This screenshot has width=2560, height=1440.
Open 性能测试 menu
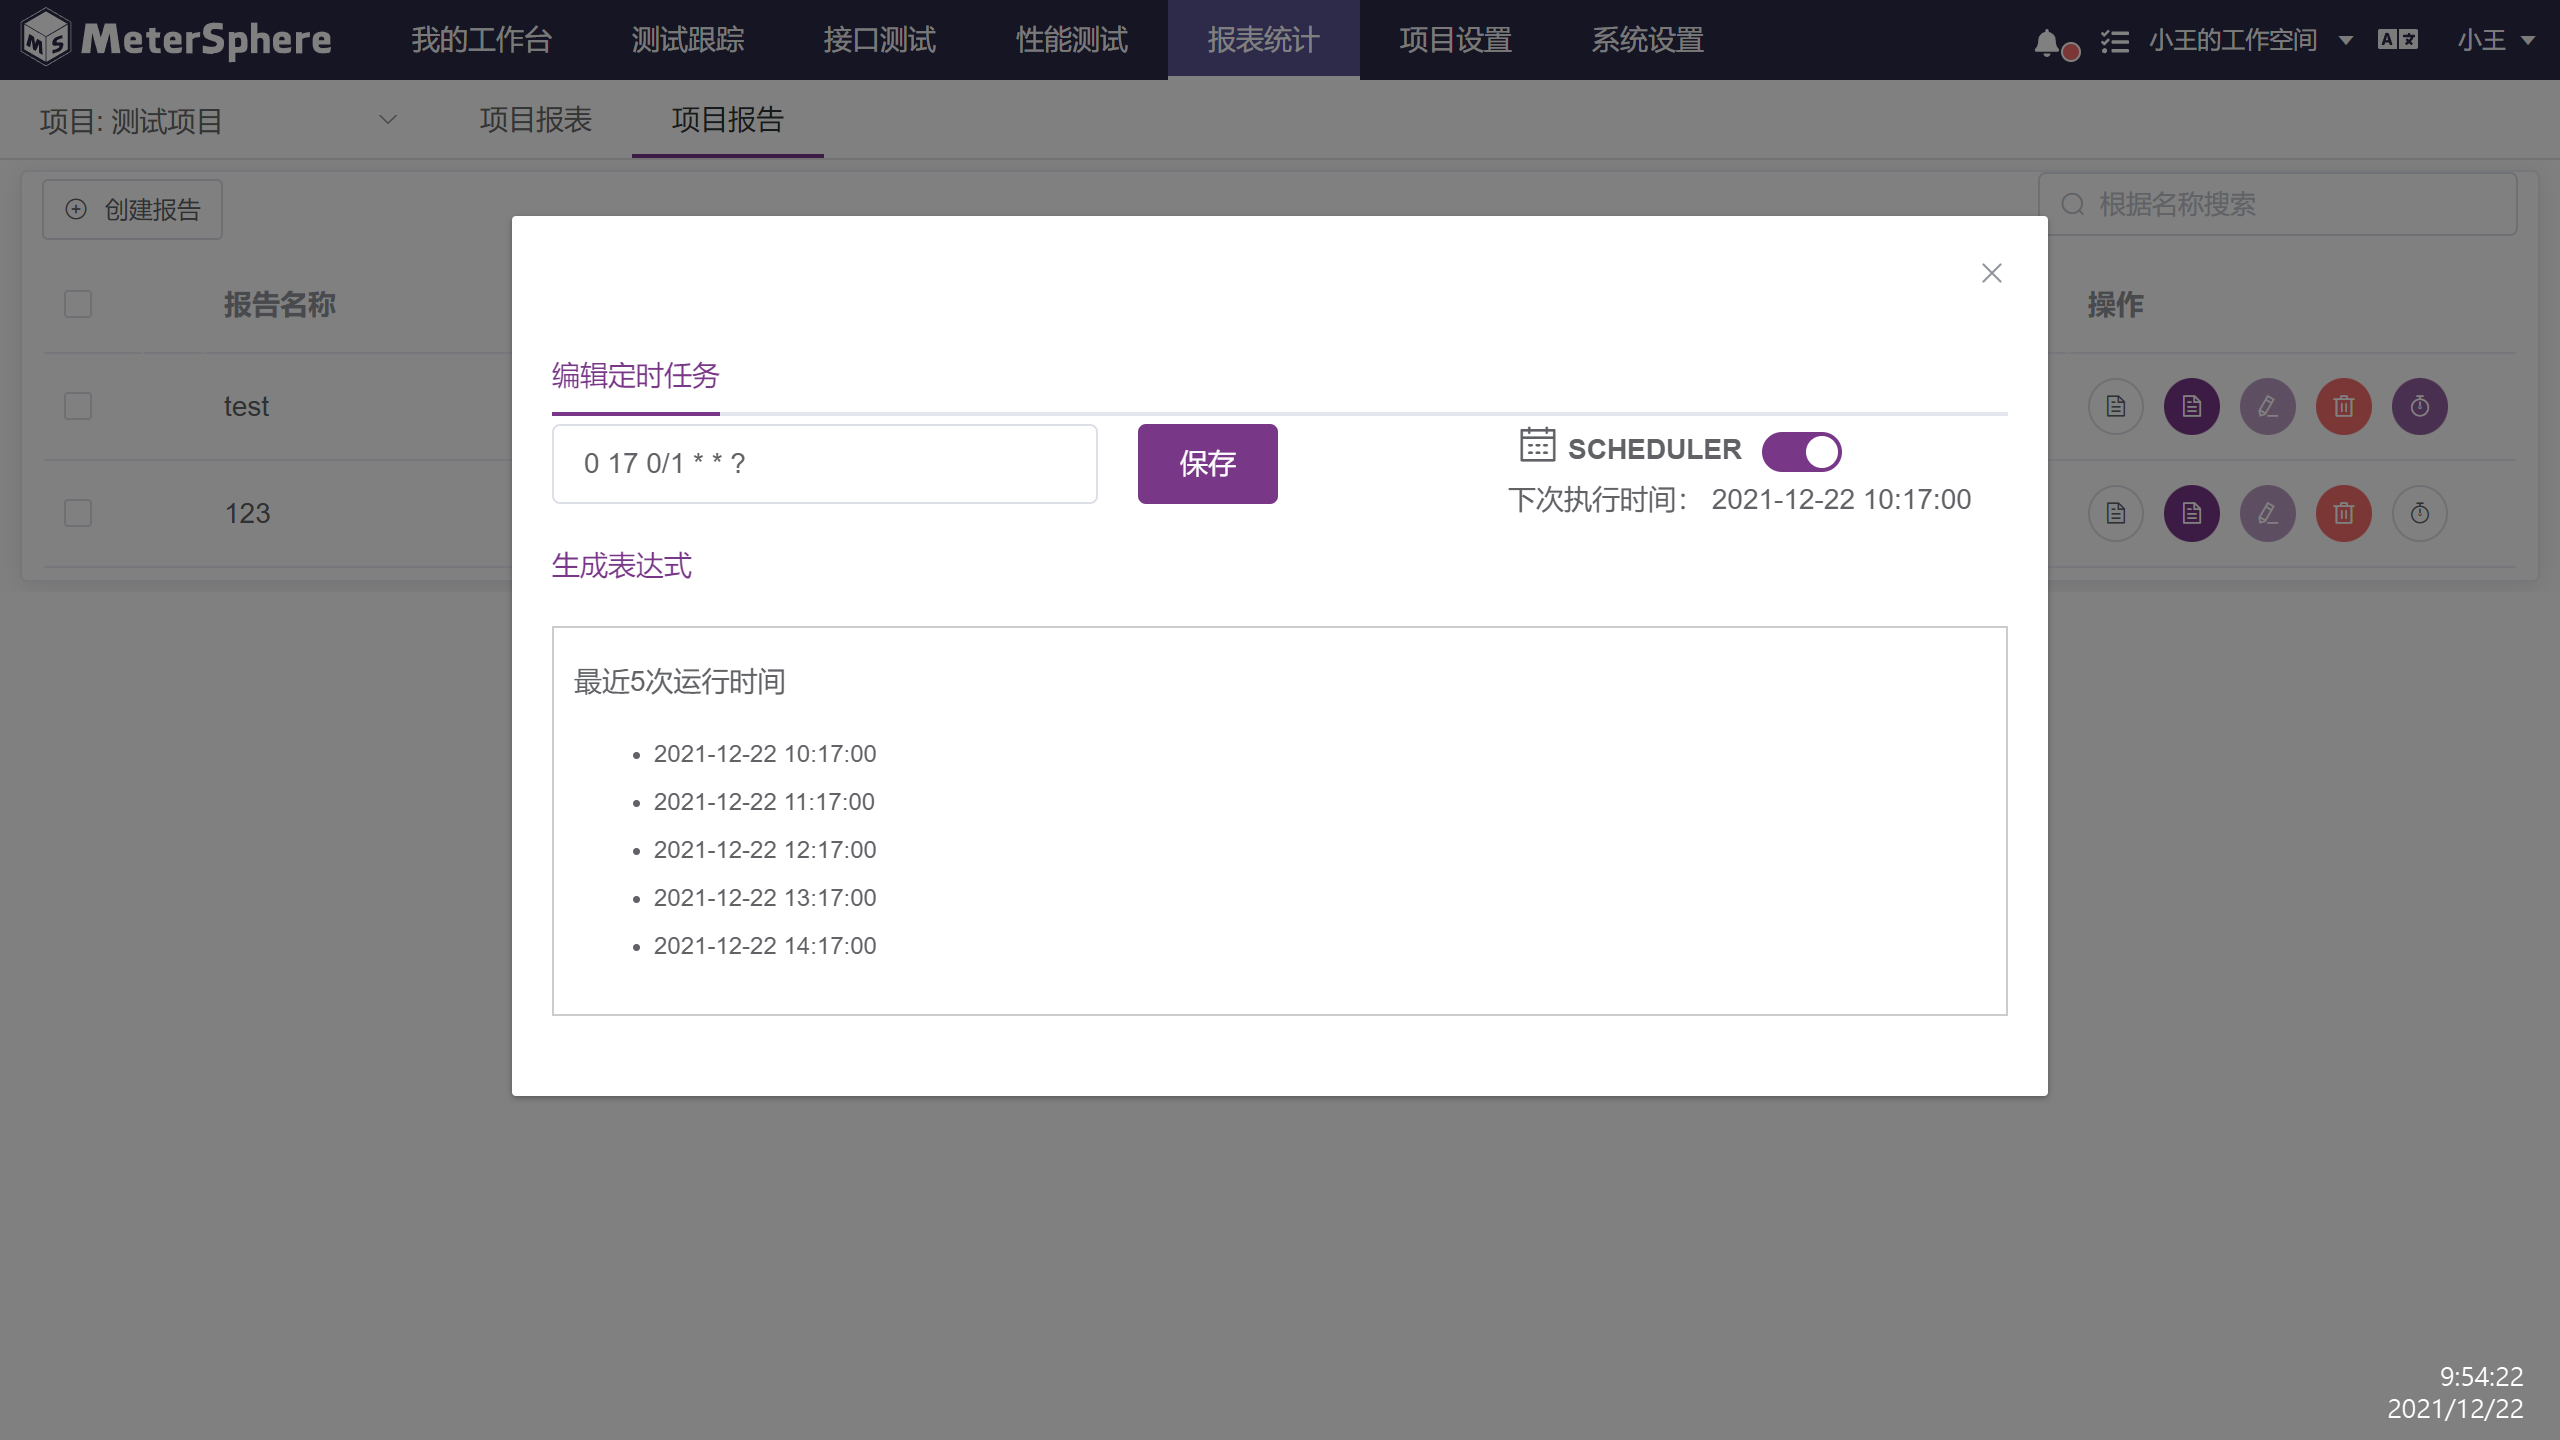click(1072, 40)
